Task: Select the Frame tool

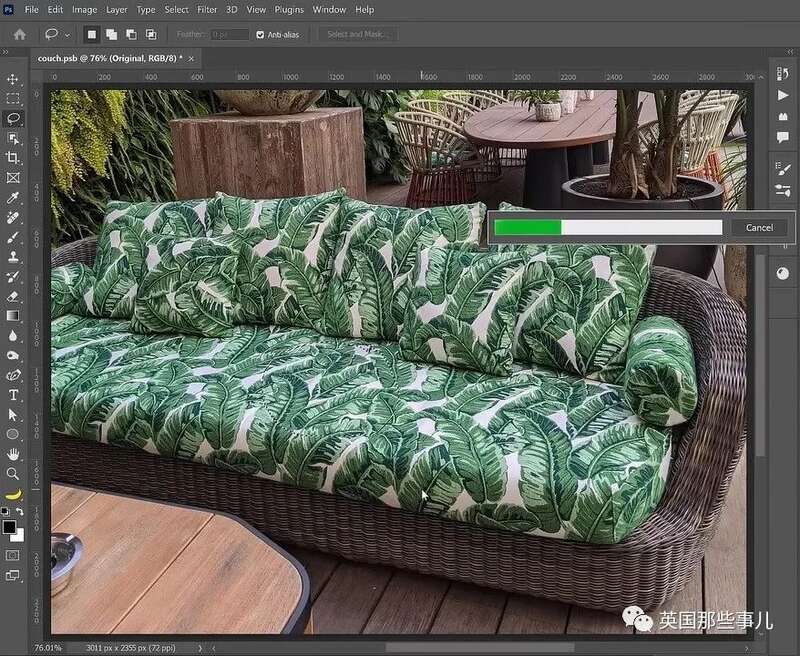Action: coord(13,178)
